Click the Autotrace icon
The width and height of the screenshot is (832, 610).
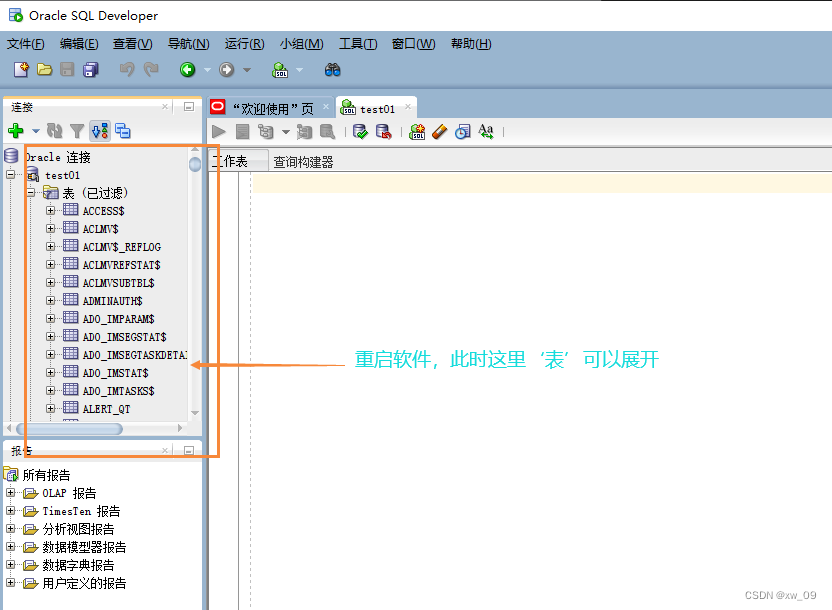pyautogui.click(x=304, y=132)
